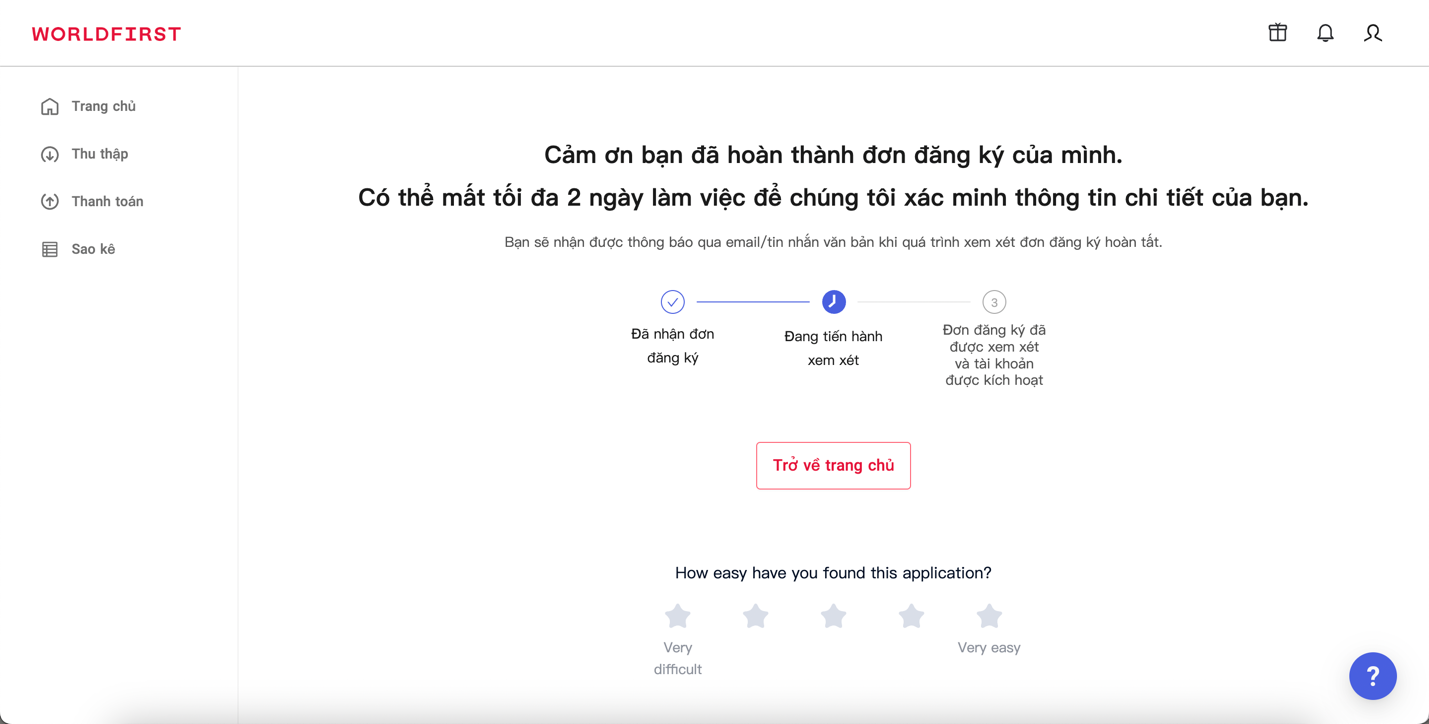Click the completed checkmark step circle

click(673, 302)
